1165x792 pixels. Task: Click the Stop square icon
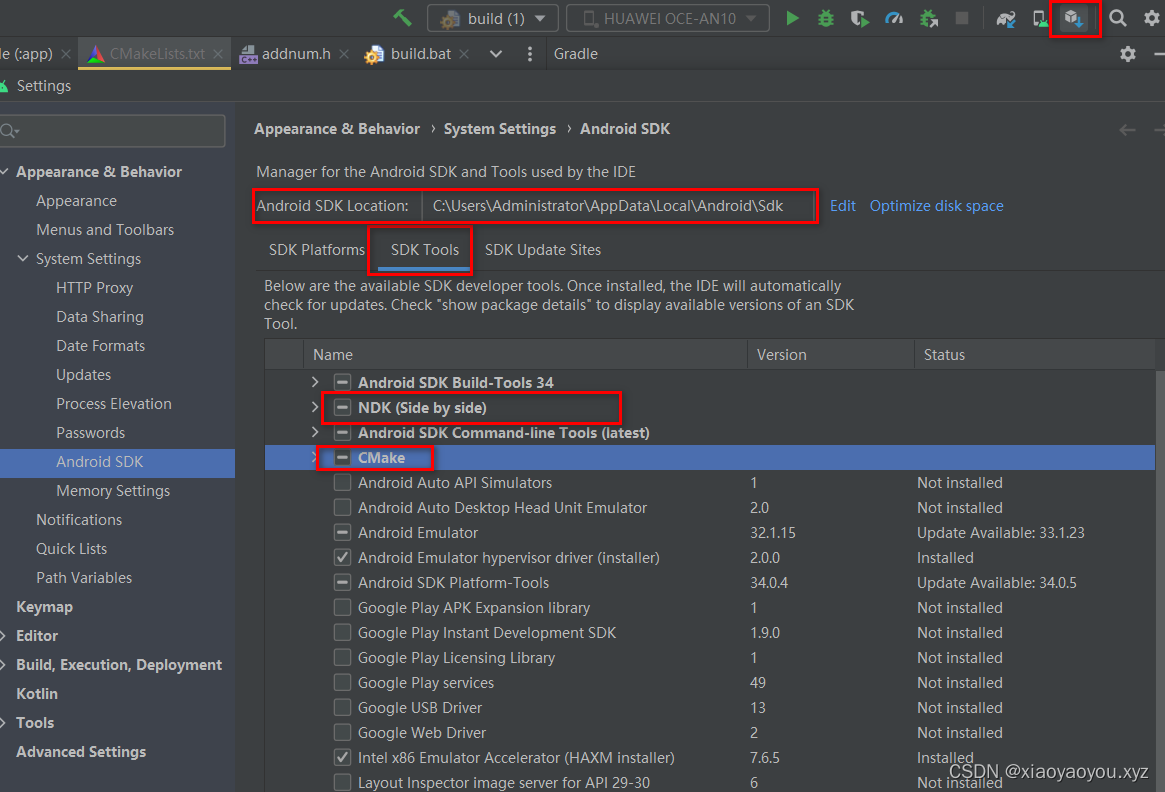[x=961, y=18]
